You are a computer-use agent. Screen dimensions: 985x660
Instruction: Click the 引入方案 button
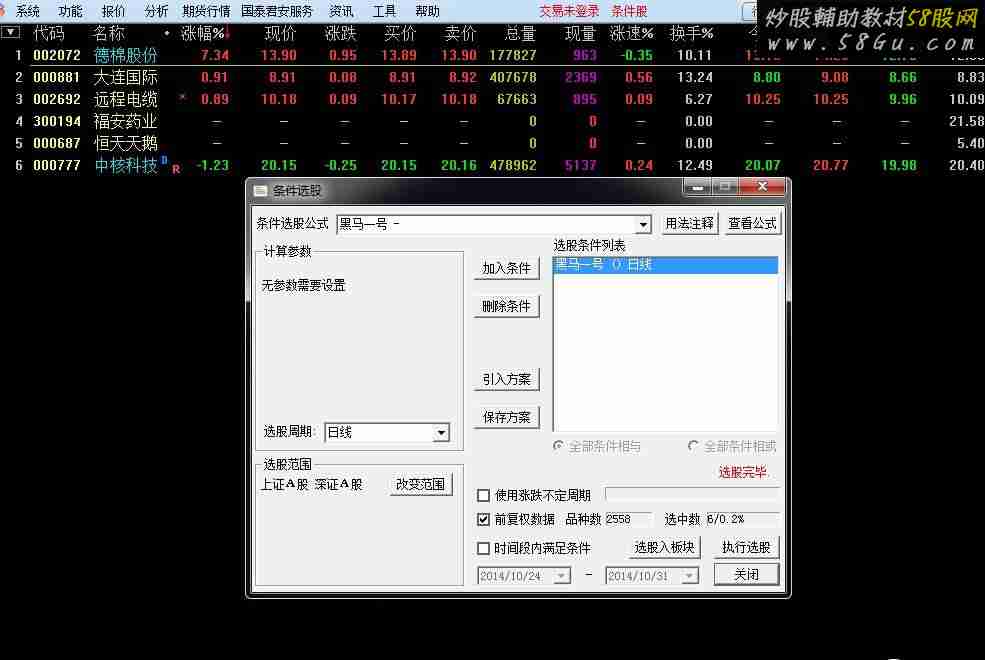tap(506, 379)
